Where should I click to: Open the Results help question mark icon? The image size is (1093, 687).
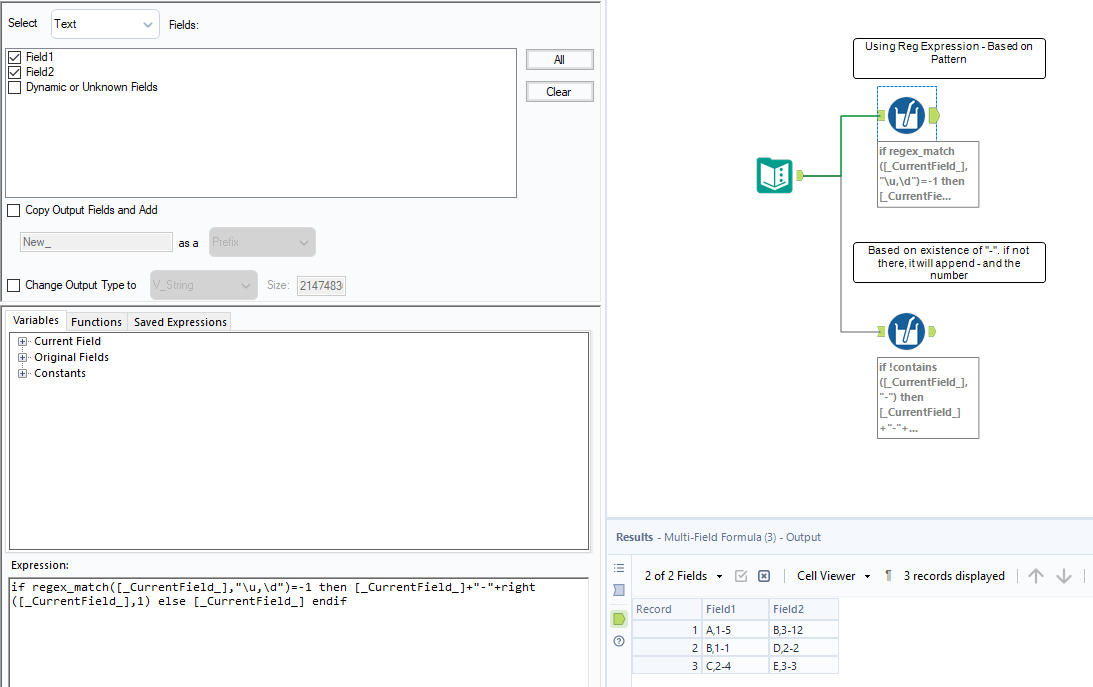pos(618,642)
